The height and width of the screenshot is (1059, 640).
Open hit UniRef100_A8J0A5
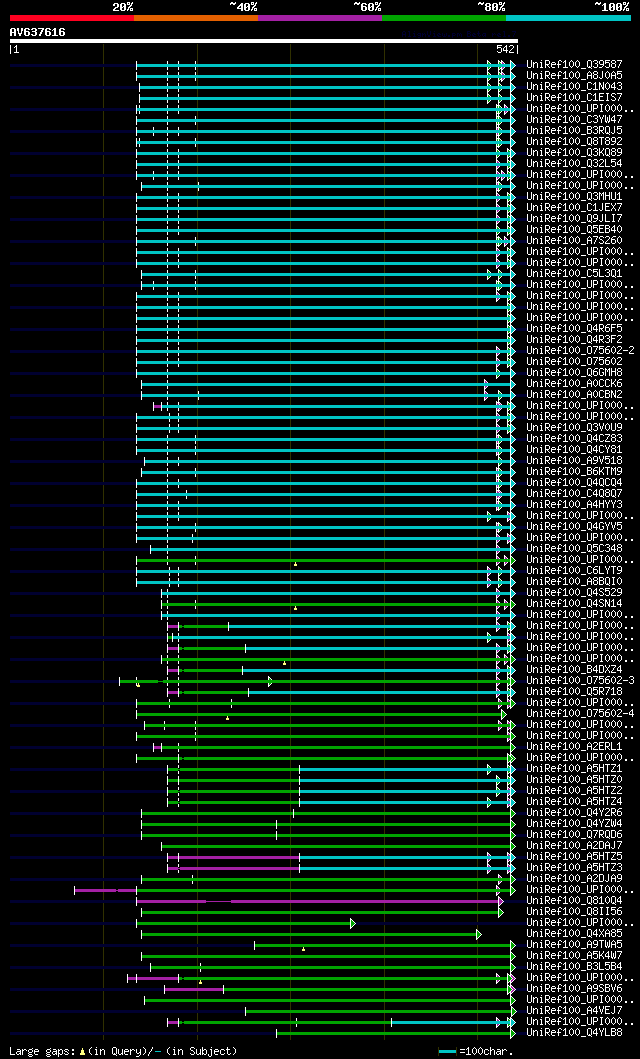[x=575, y=75]
